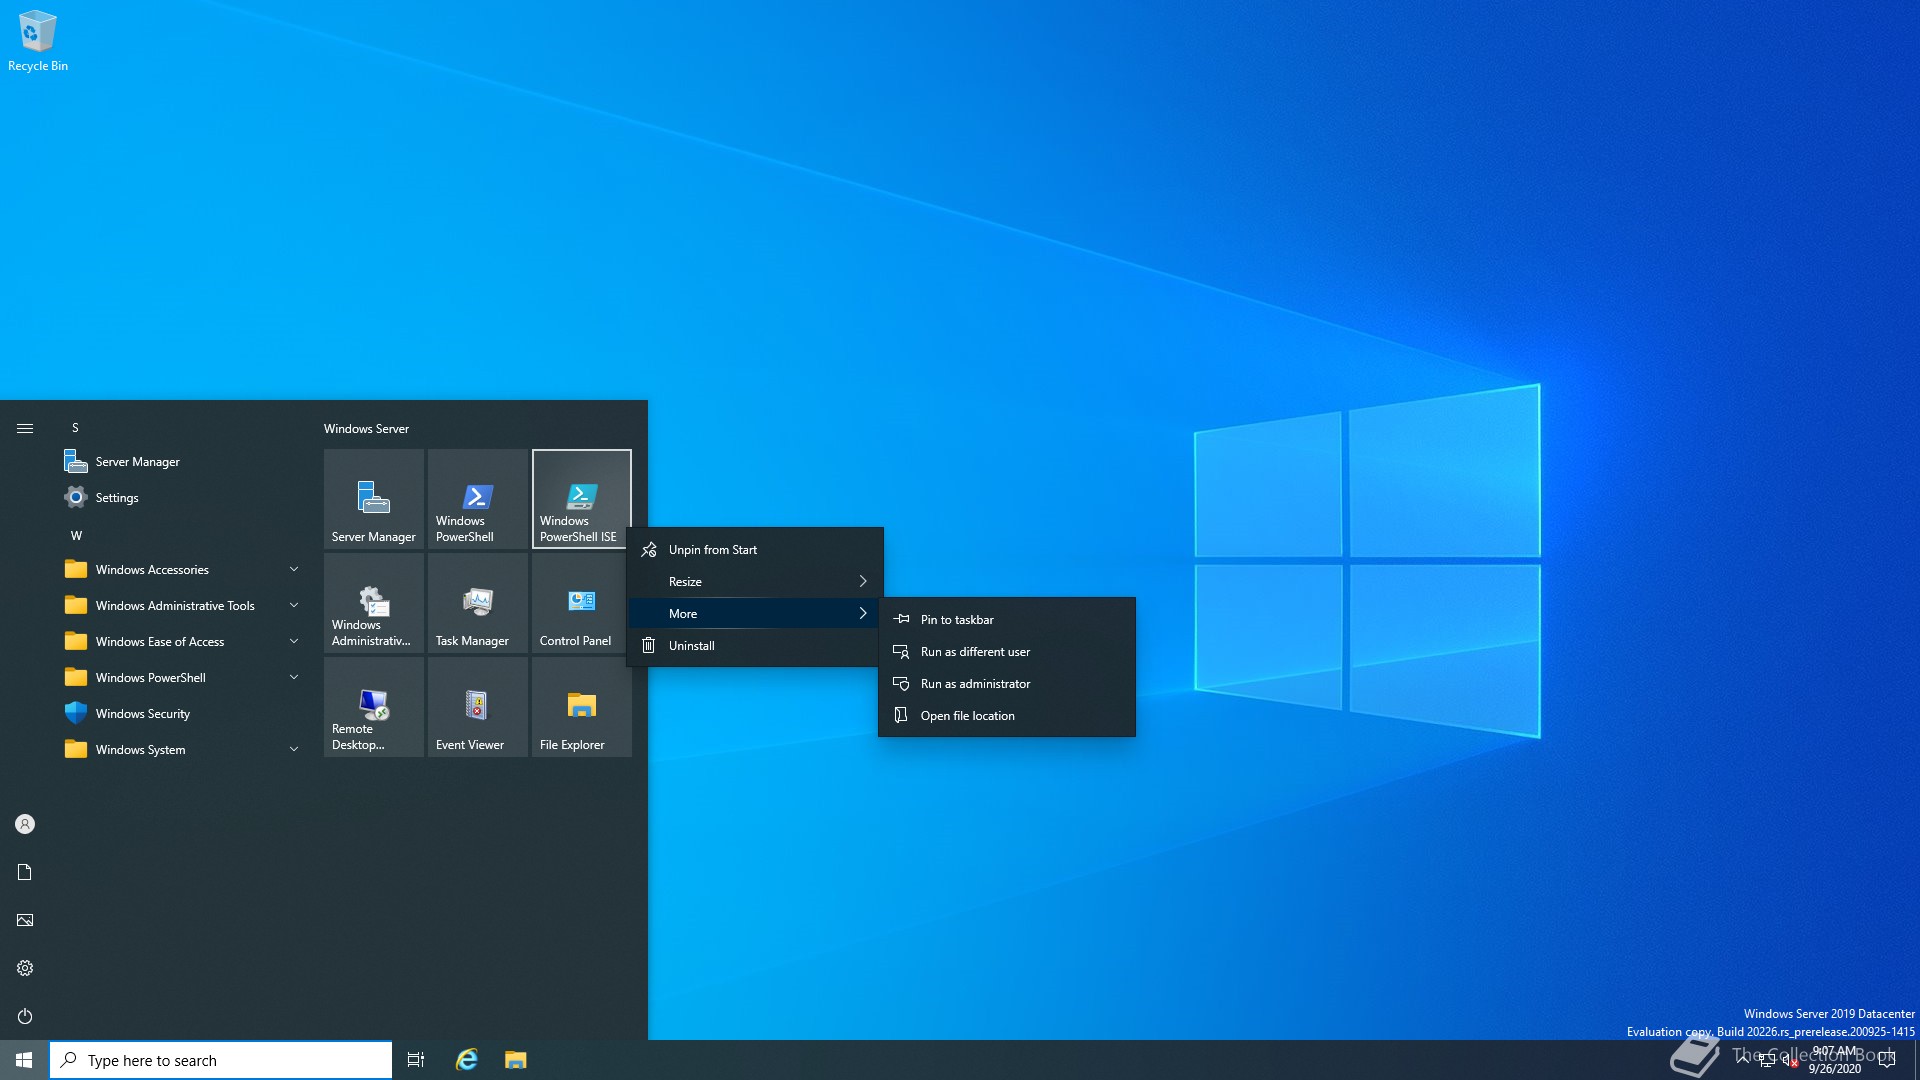
Task: Open Pictures from the Start sidebar
Action: point(25,920)
